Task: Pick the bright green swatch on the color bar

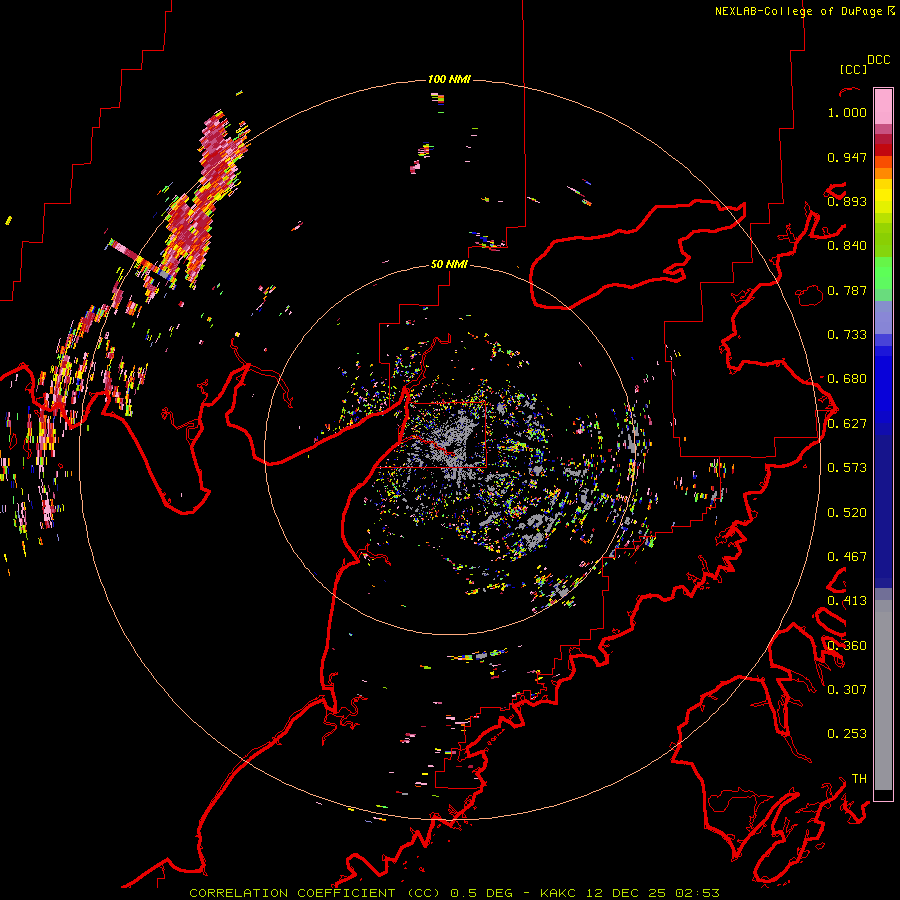Action: click(x=883, y=273)
